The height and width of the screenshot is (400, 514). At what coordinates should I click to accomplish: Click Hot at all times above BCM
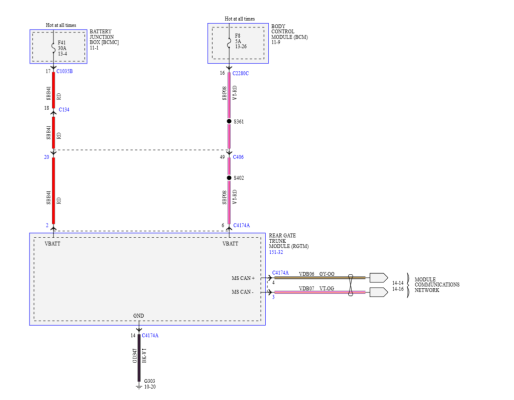point(240,19)
